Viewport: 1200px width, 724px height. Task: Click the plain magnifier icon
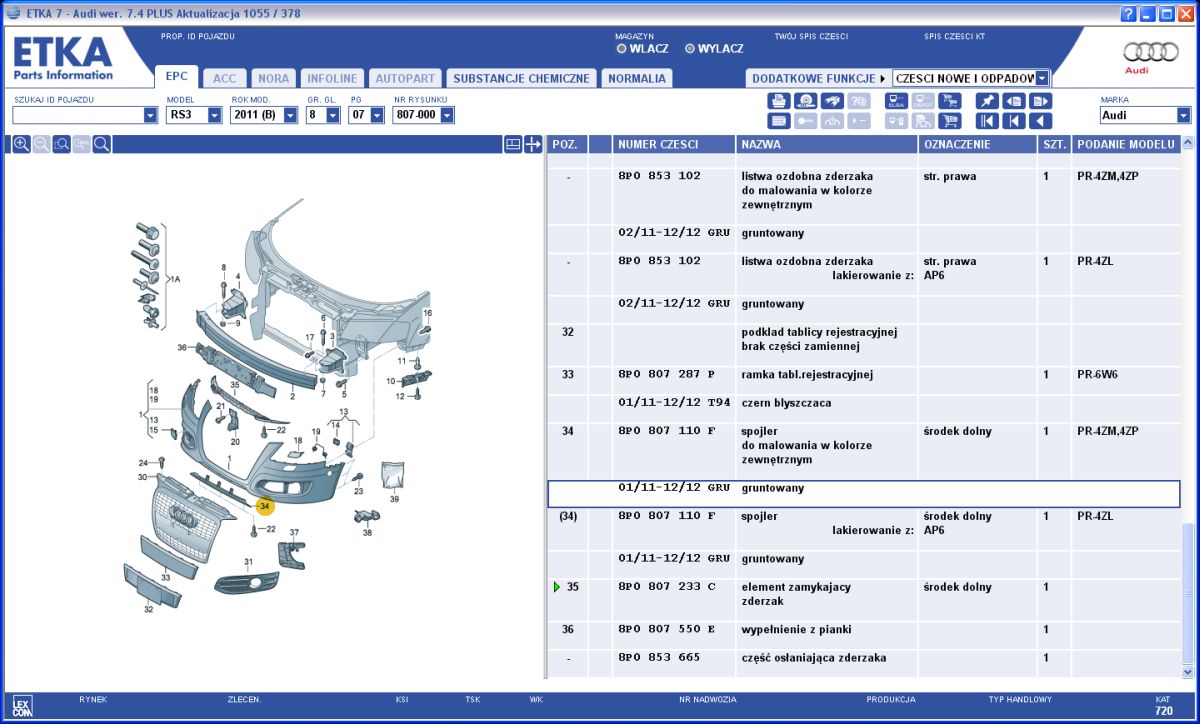point(101,144)
